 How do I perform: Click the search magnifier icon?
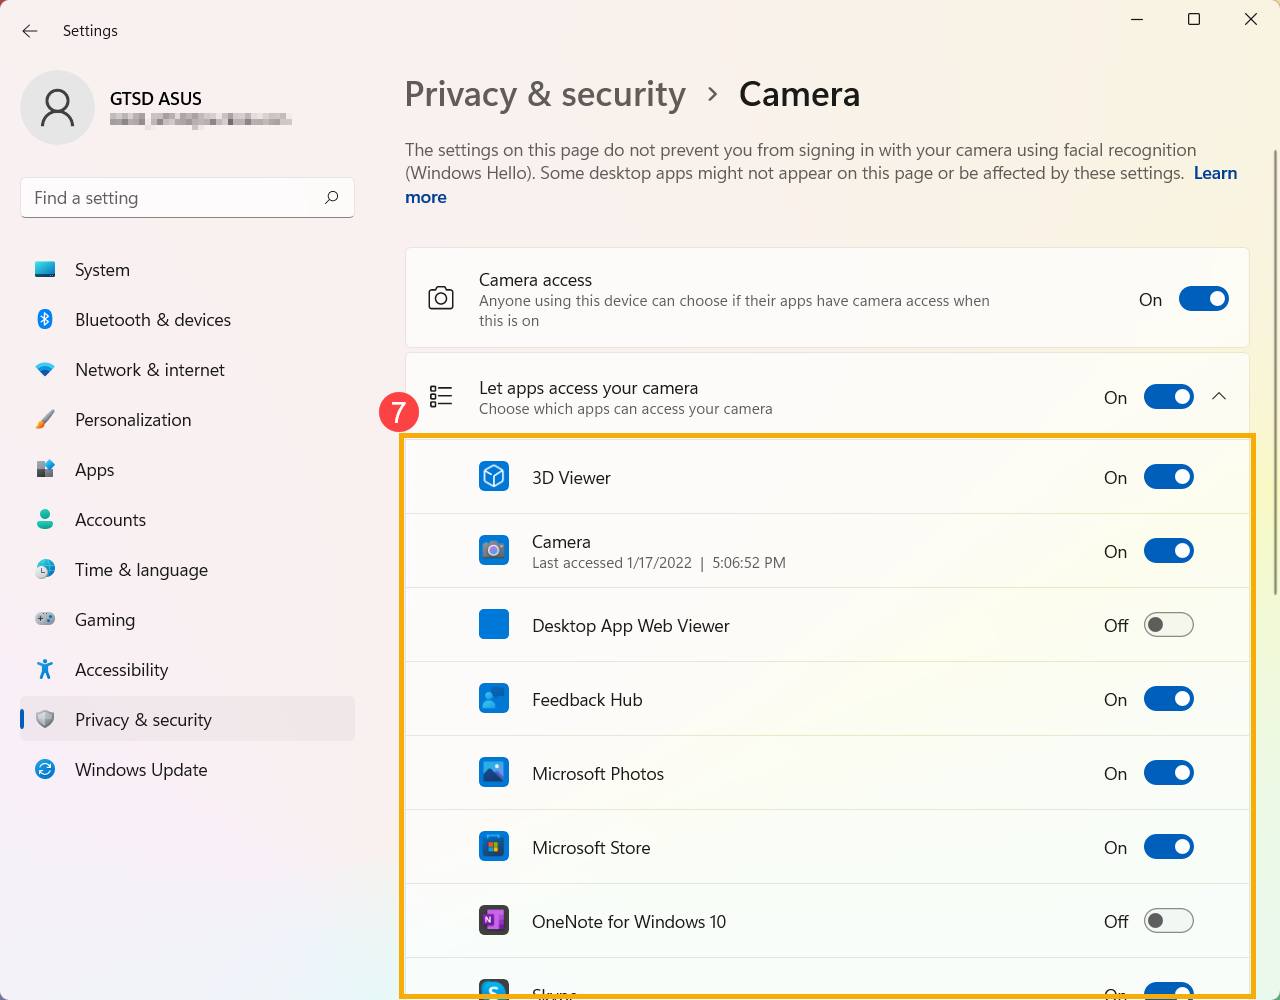[x=332, y=197]
